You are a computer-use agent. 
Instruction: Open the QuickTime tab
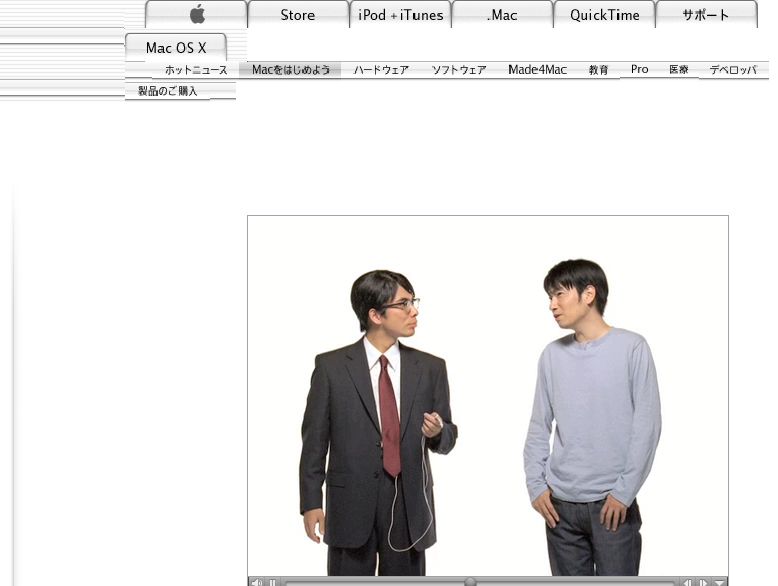(605, 14)
